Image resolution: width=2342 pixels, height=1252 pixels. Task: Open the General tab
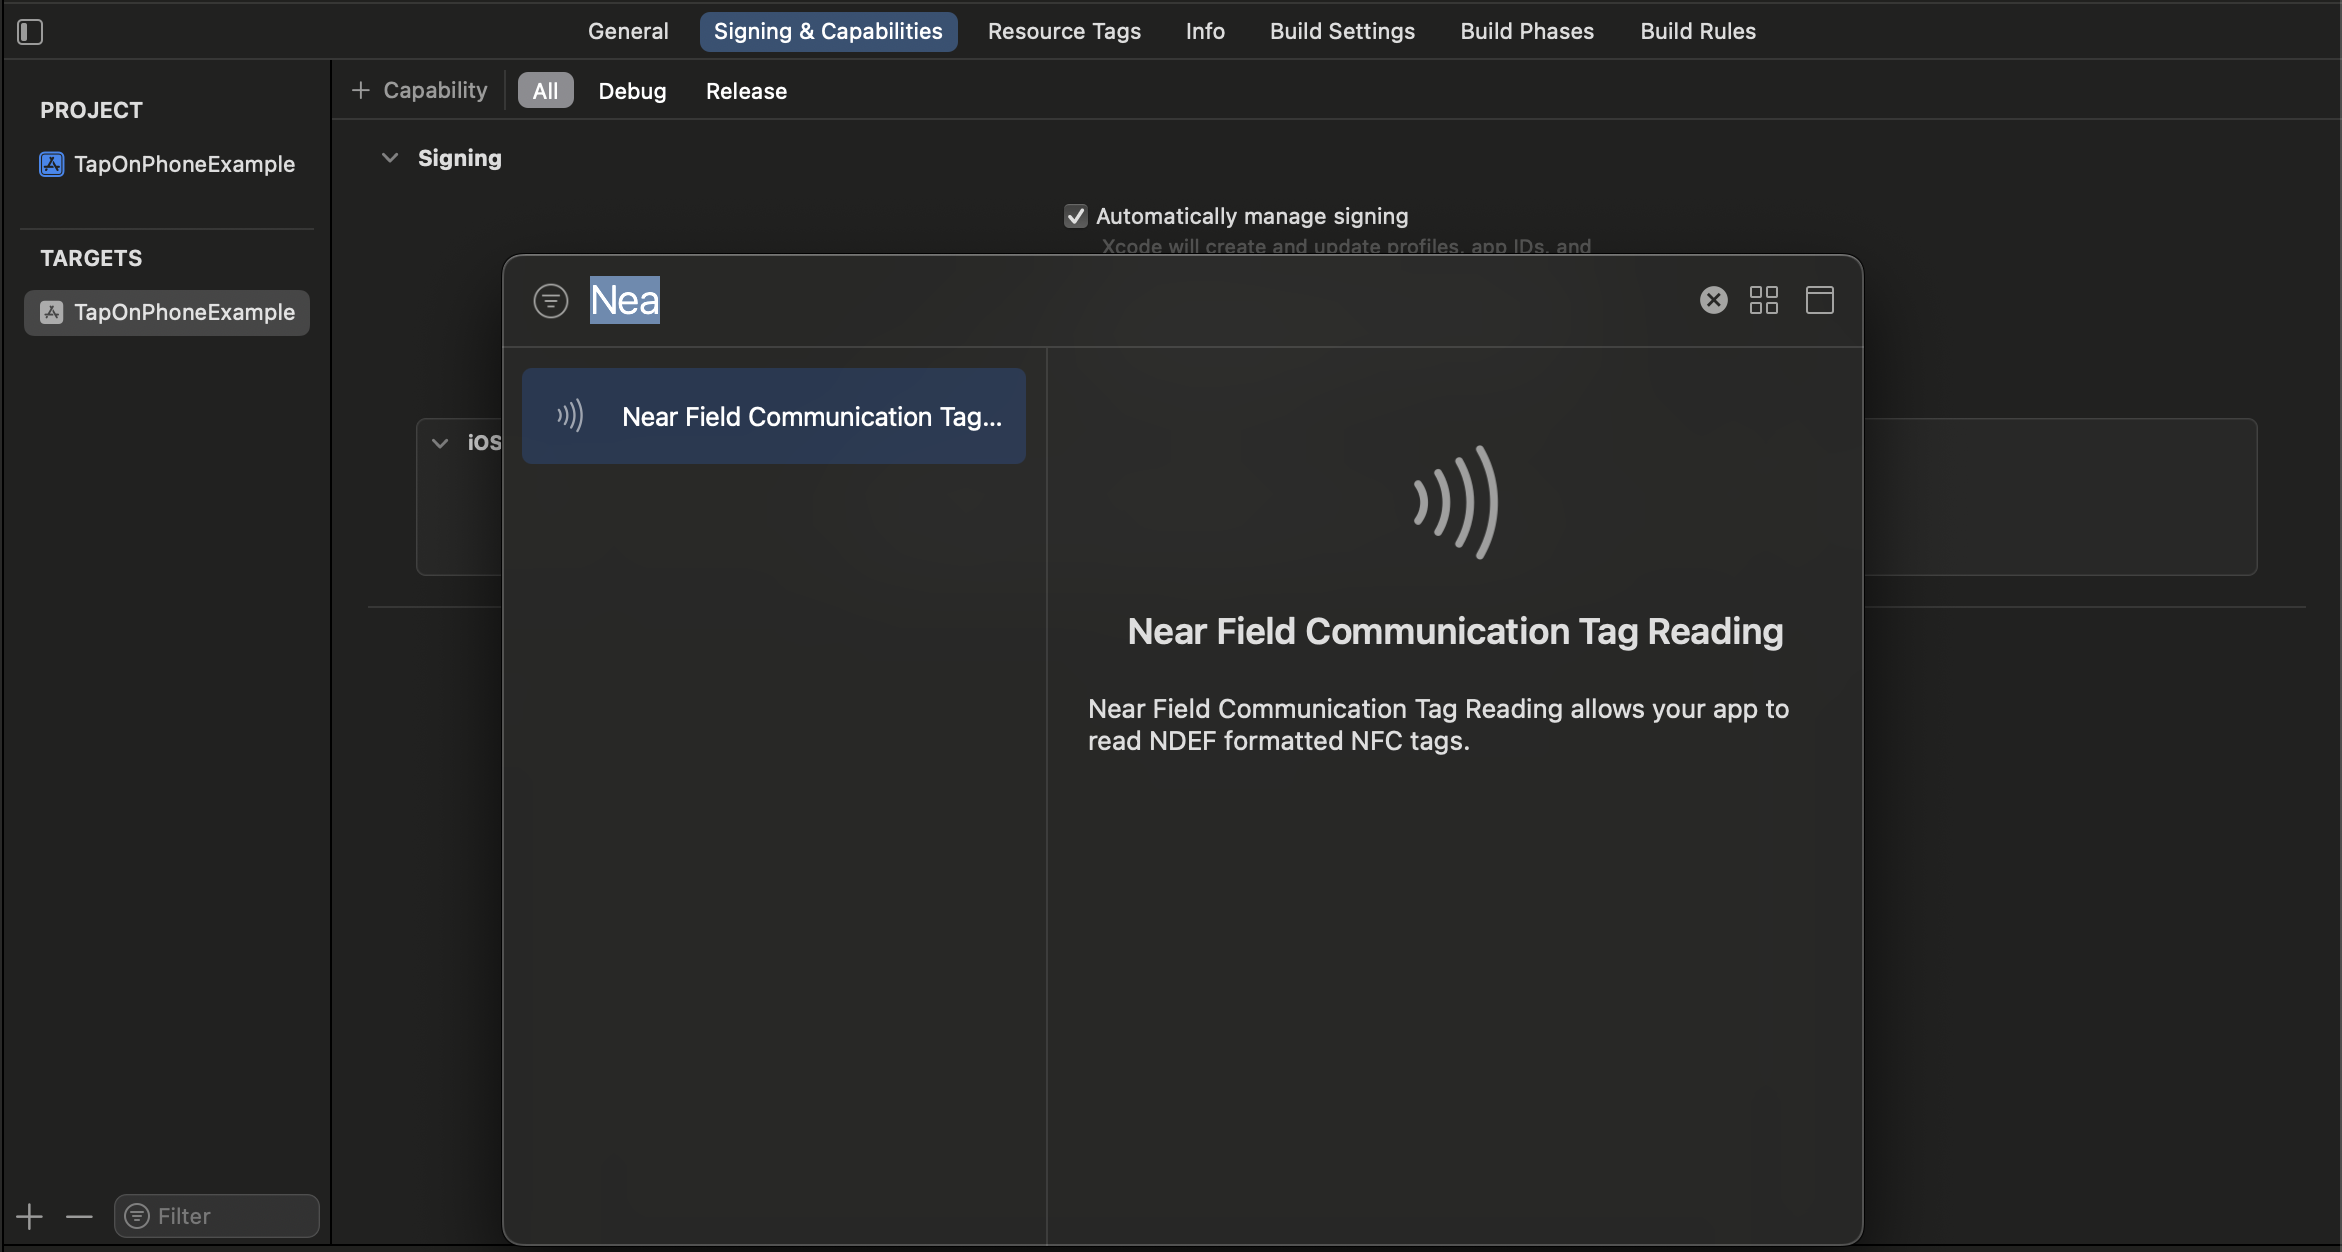point(628,31)
